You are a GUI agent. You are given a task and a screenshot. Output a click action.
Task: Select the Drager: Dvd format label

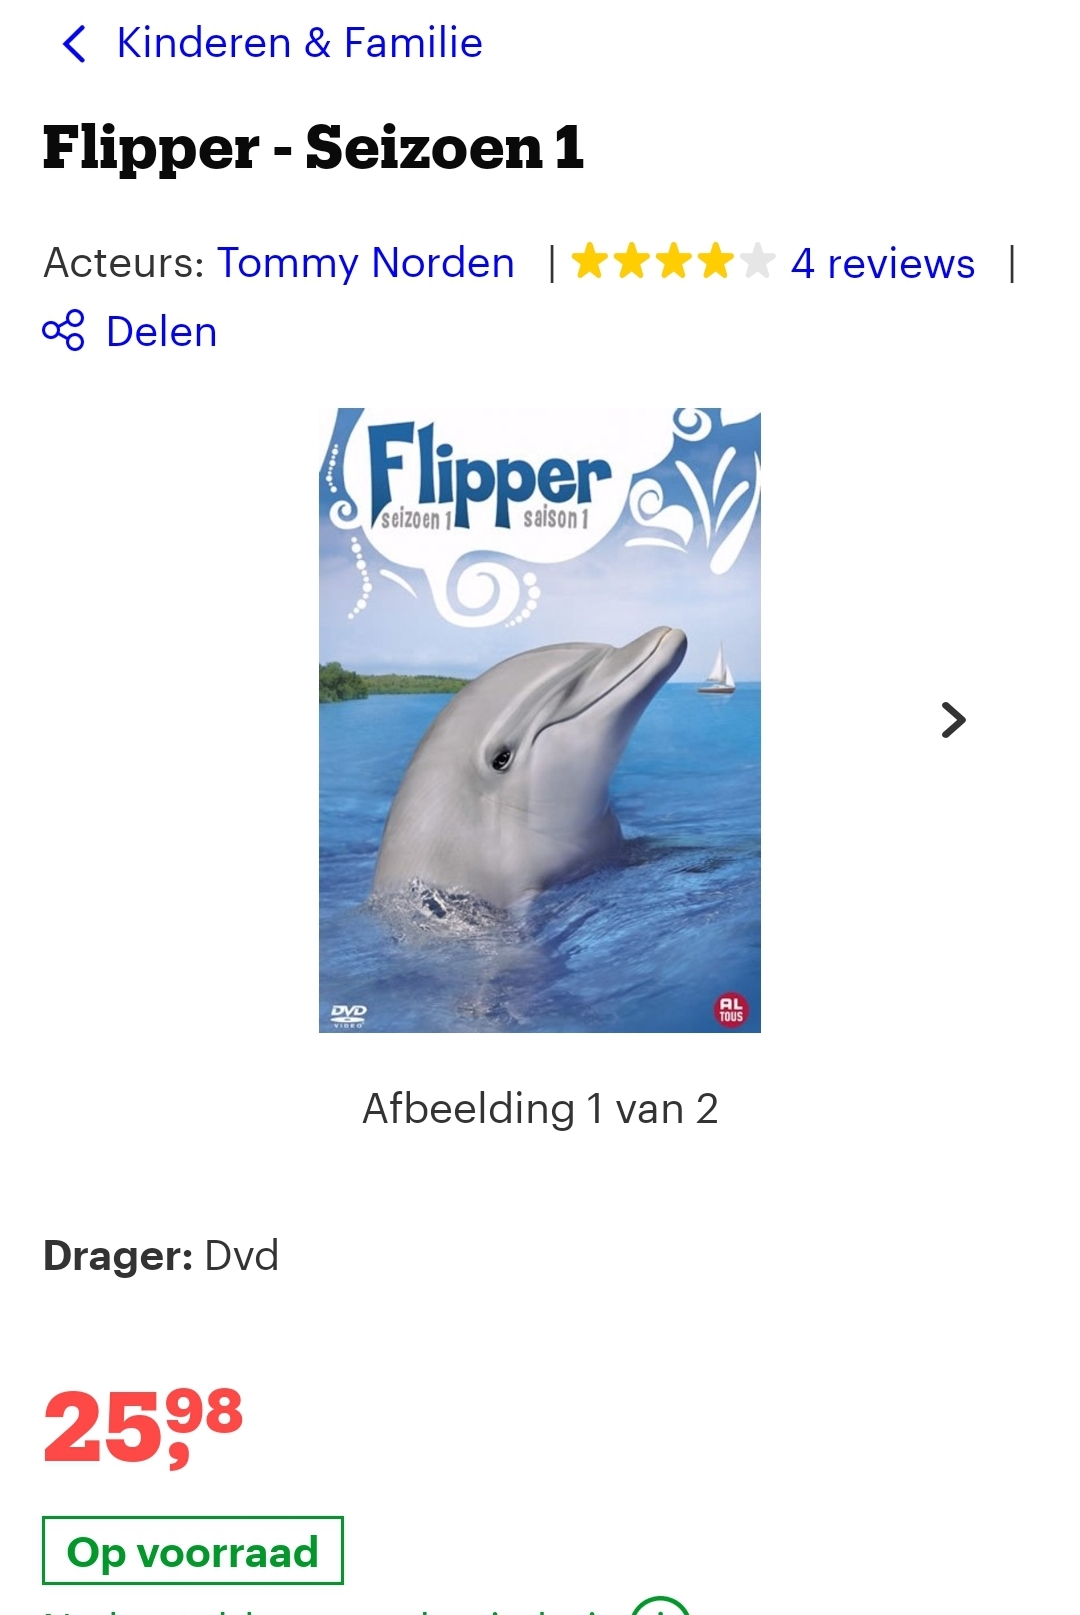[x=161, y=1256]
